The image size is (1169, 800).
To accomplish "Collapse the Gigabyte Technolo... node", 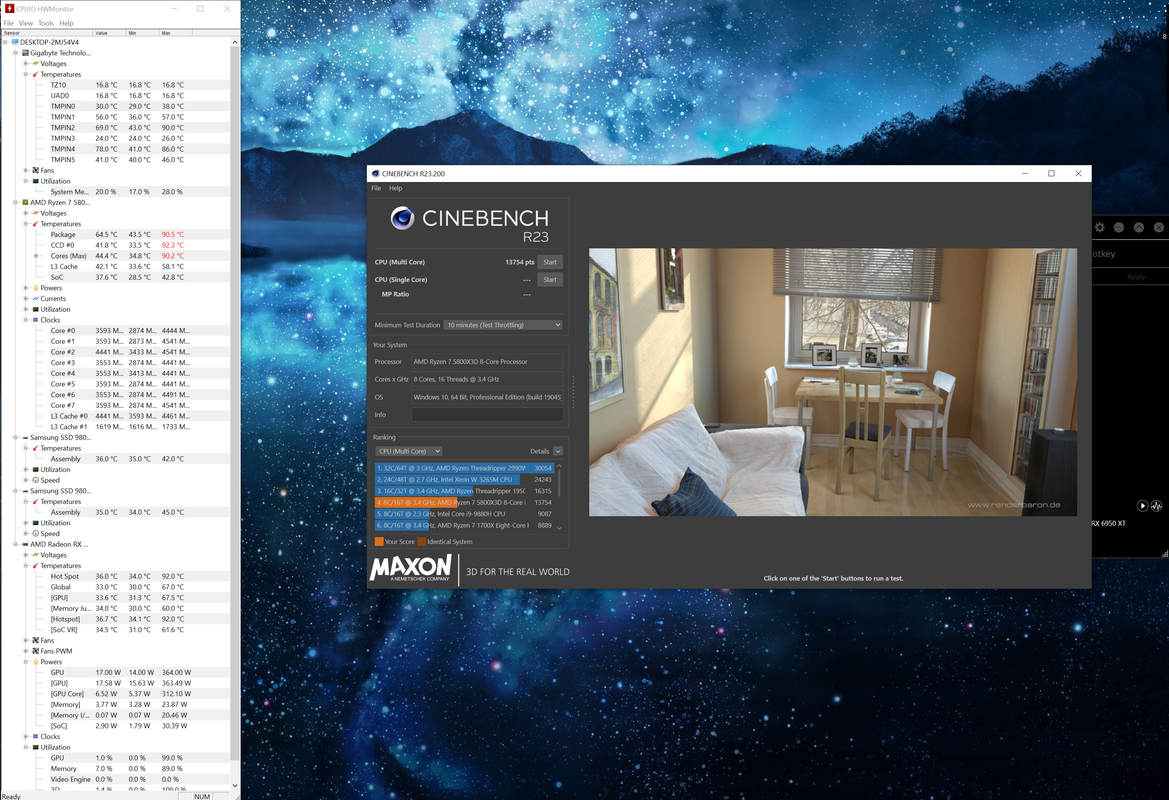I will pyautogui.click(x=15, y=53).
